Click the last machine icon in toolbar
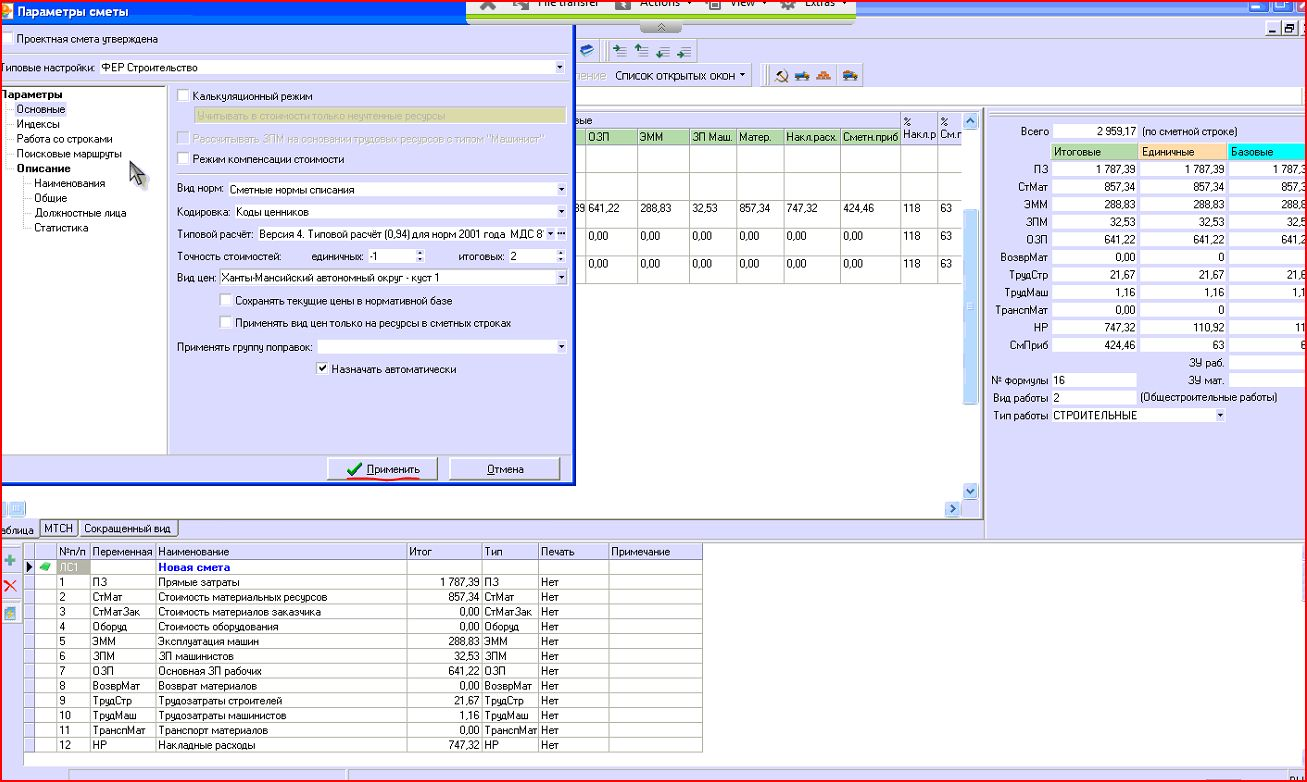Viewport: 1307px width, 782px height. point(848,76)
